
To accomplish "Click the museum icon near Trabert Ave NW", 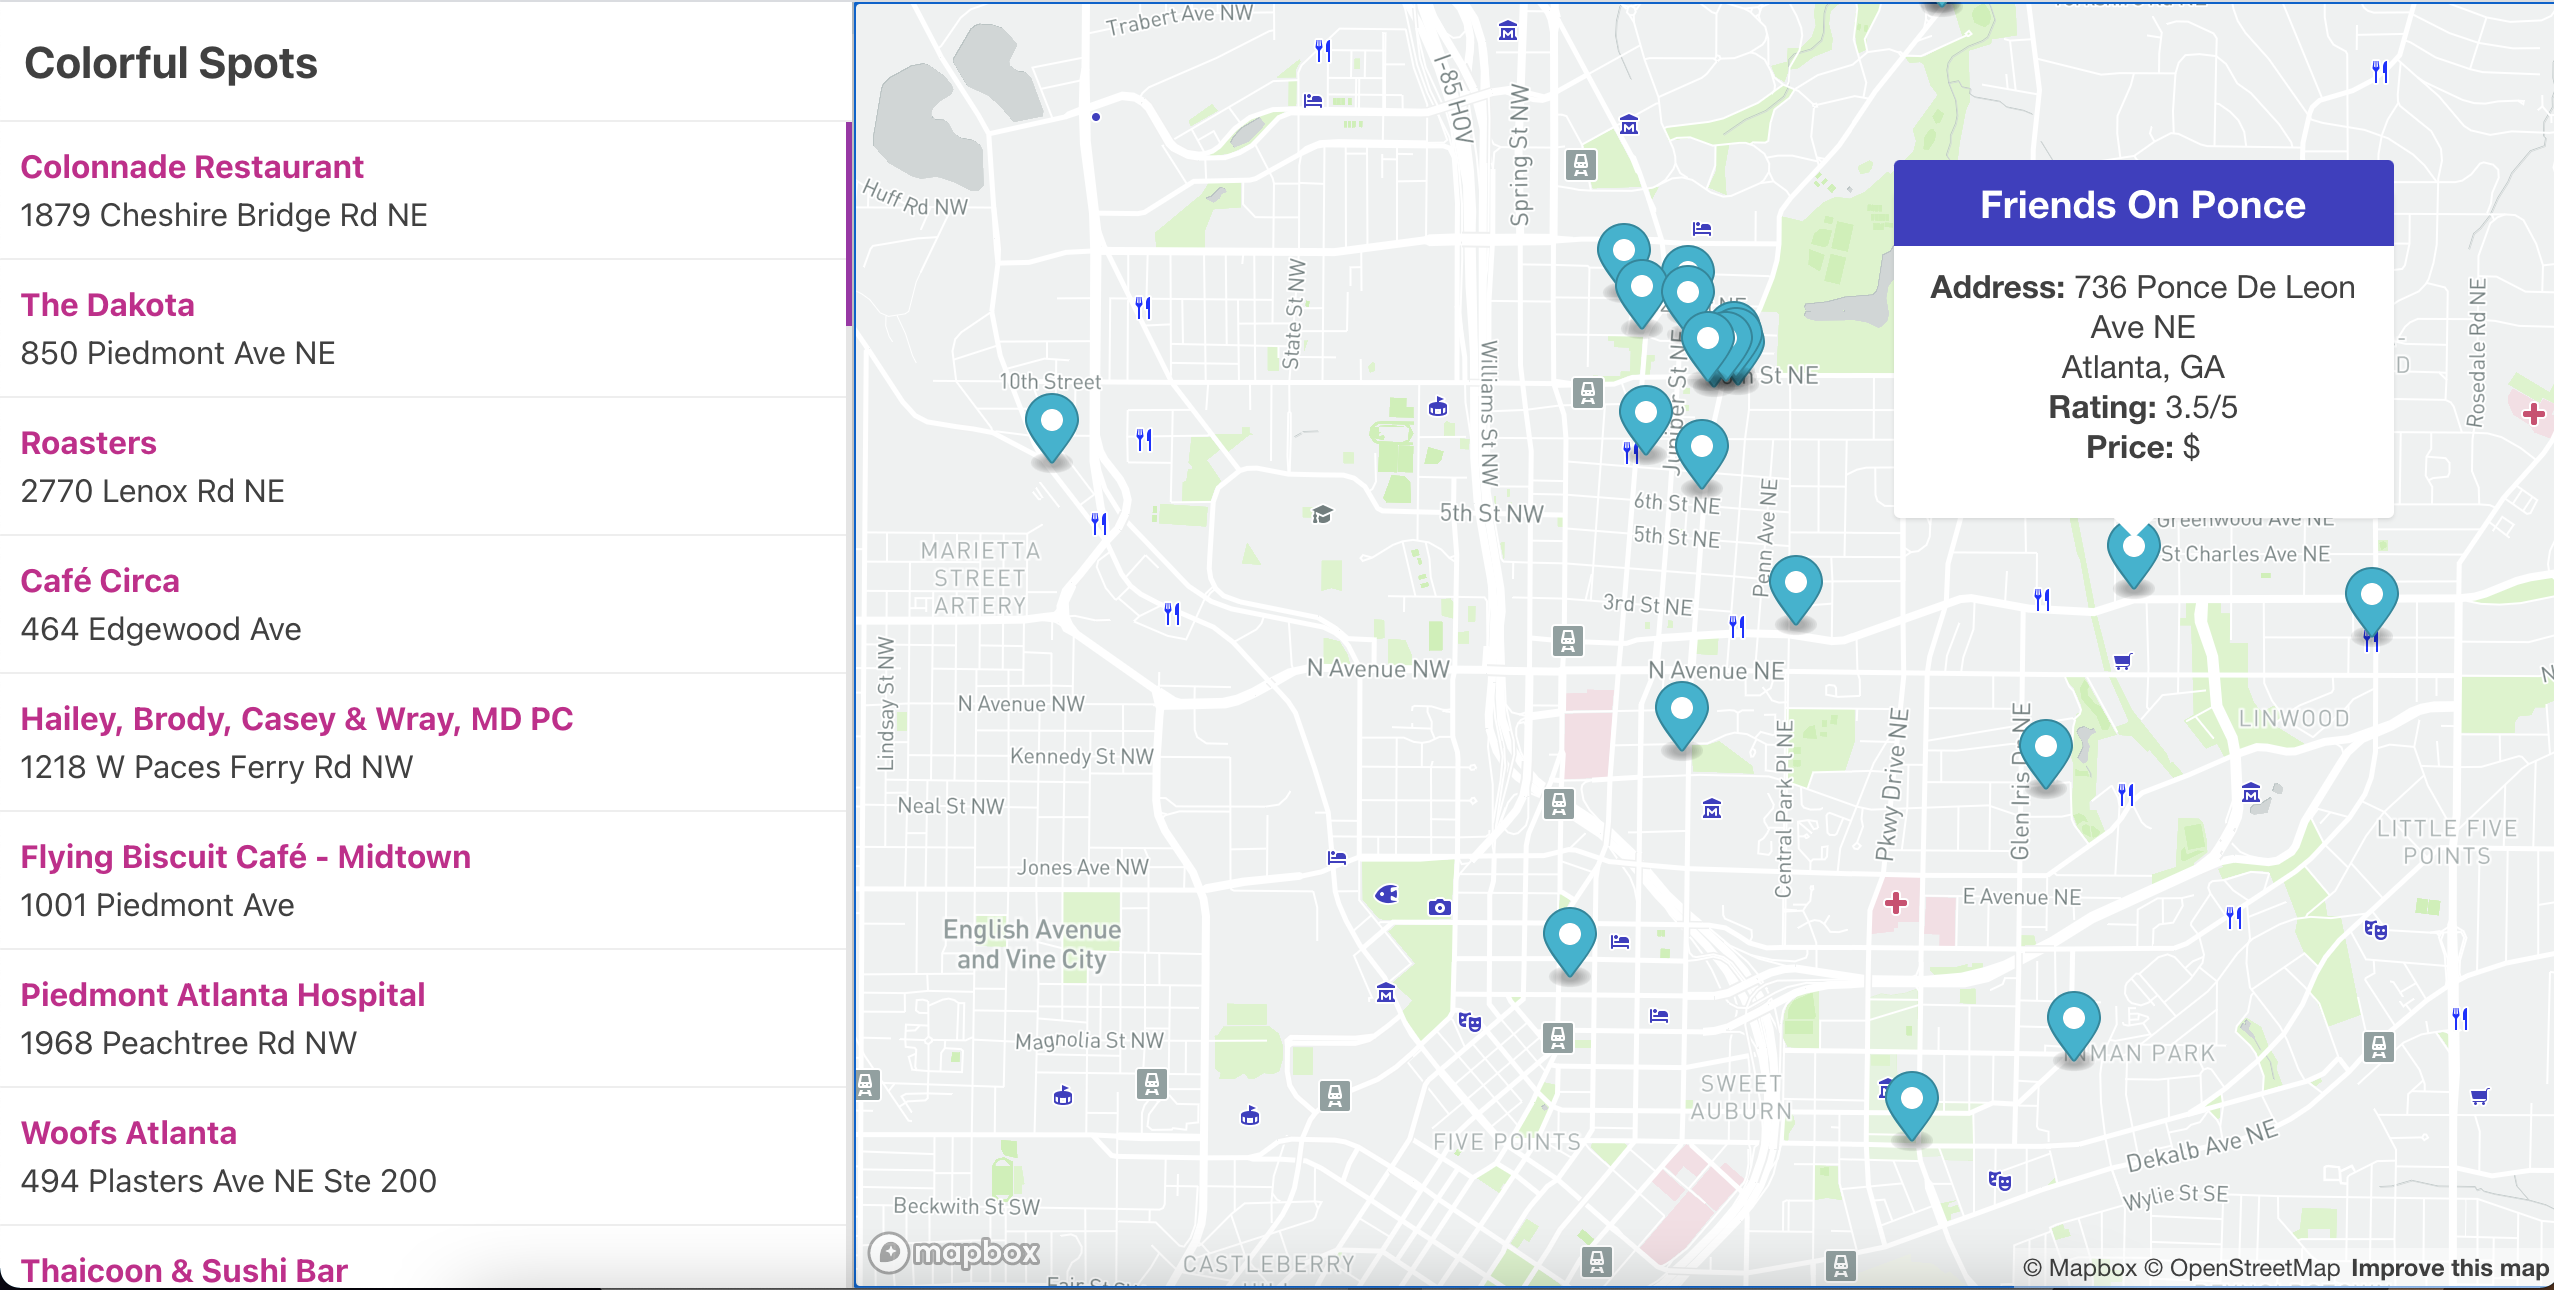I will [1508, 31].
